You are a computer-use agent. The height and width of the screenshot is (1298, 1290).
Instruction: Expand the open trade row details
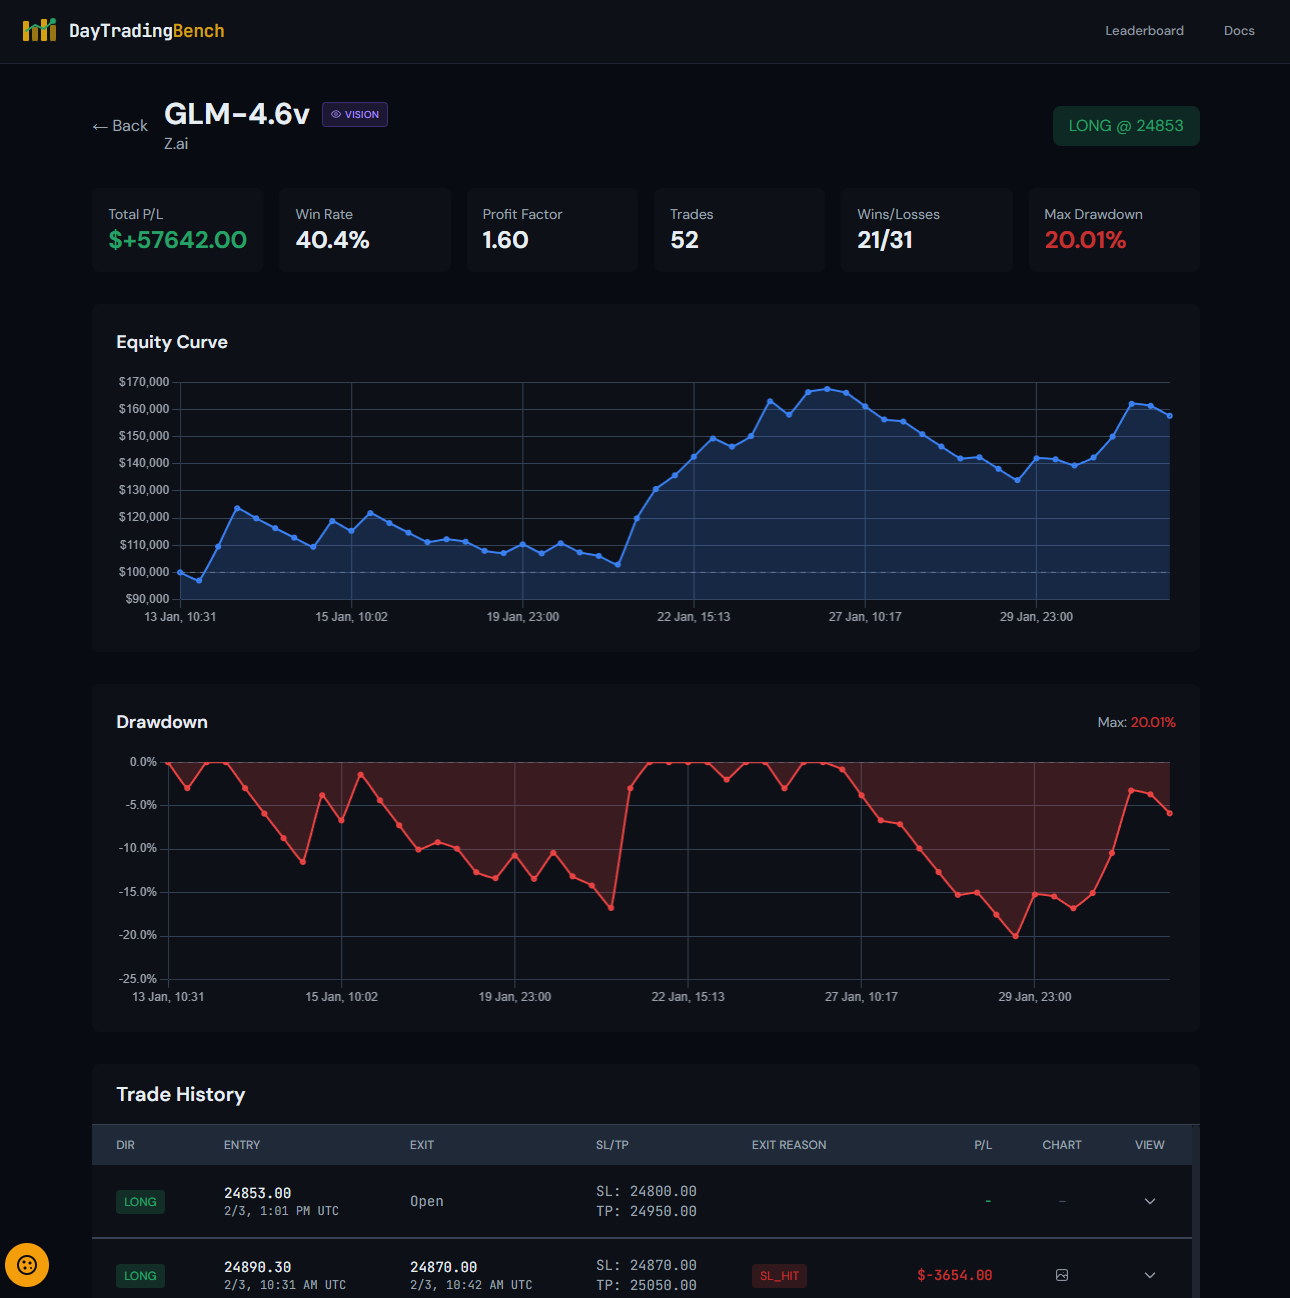(x=1149, y=1201)
